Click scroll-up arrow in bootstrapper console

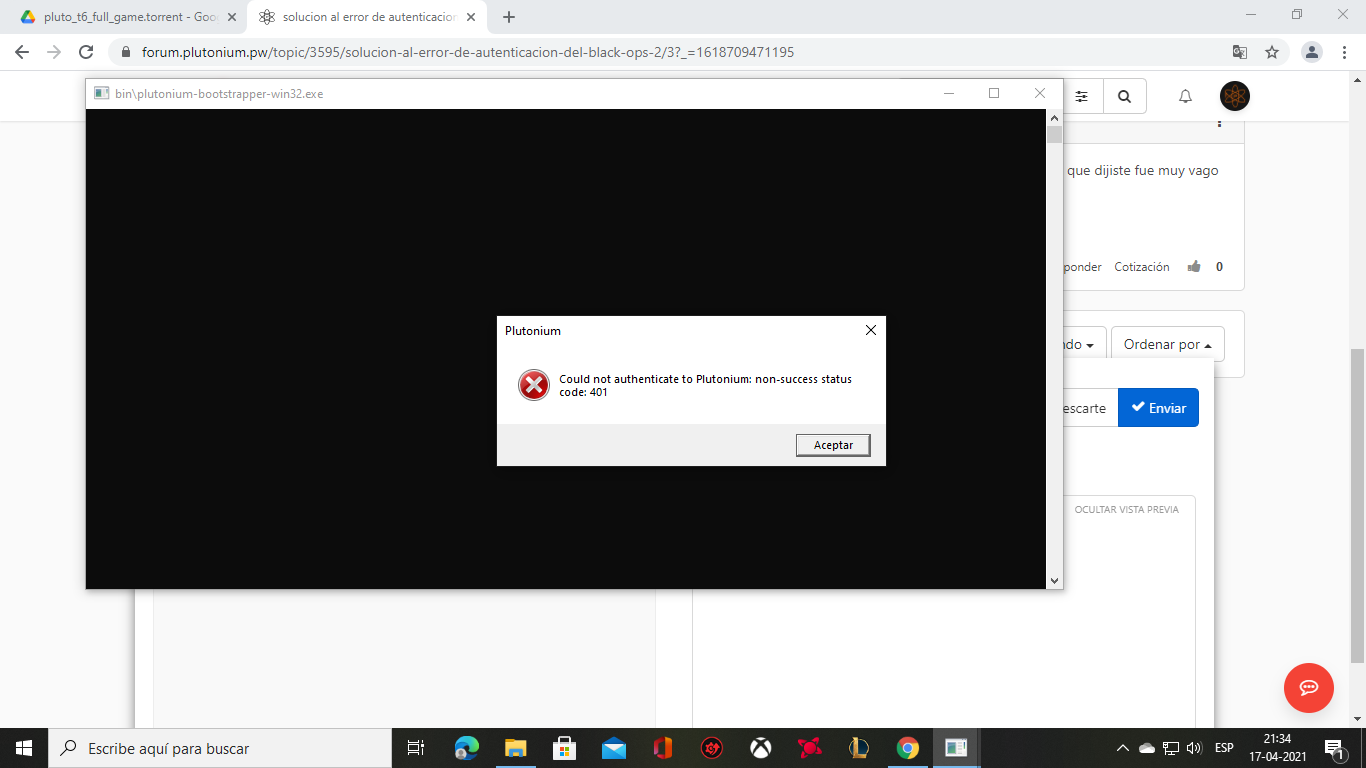[1054, 118]
